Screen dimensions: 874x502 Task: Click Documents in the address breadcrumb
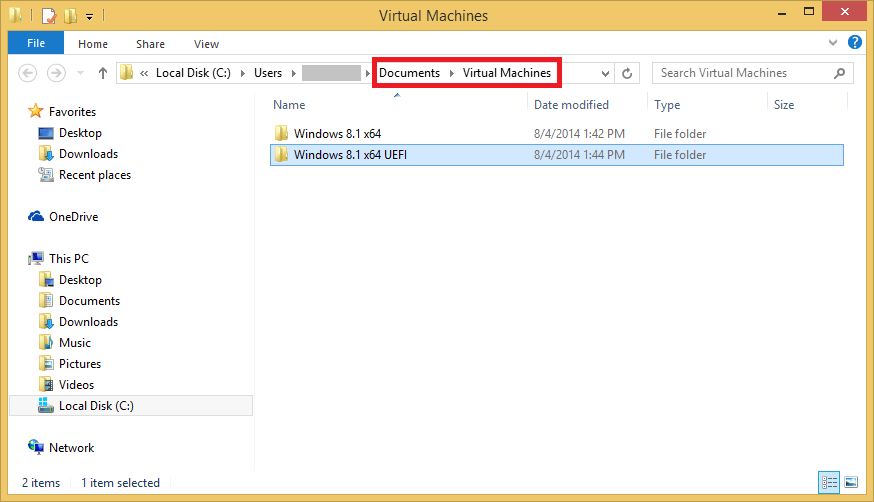tap(409, 73)
